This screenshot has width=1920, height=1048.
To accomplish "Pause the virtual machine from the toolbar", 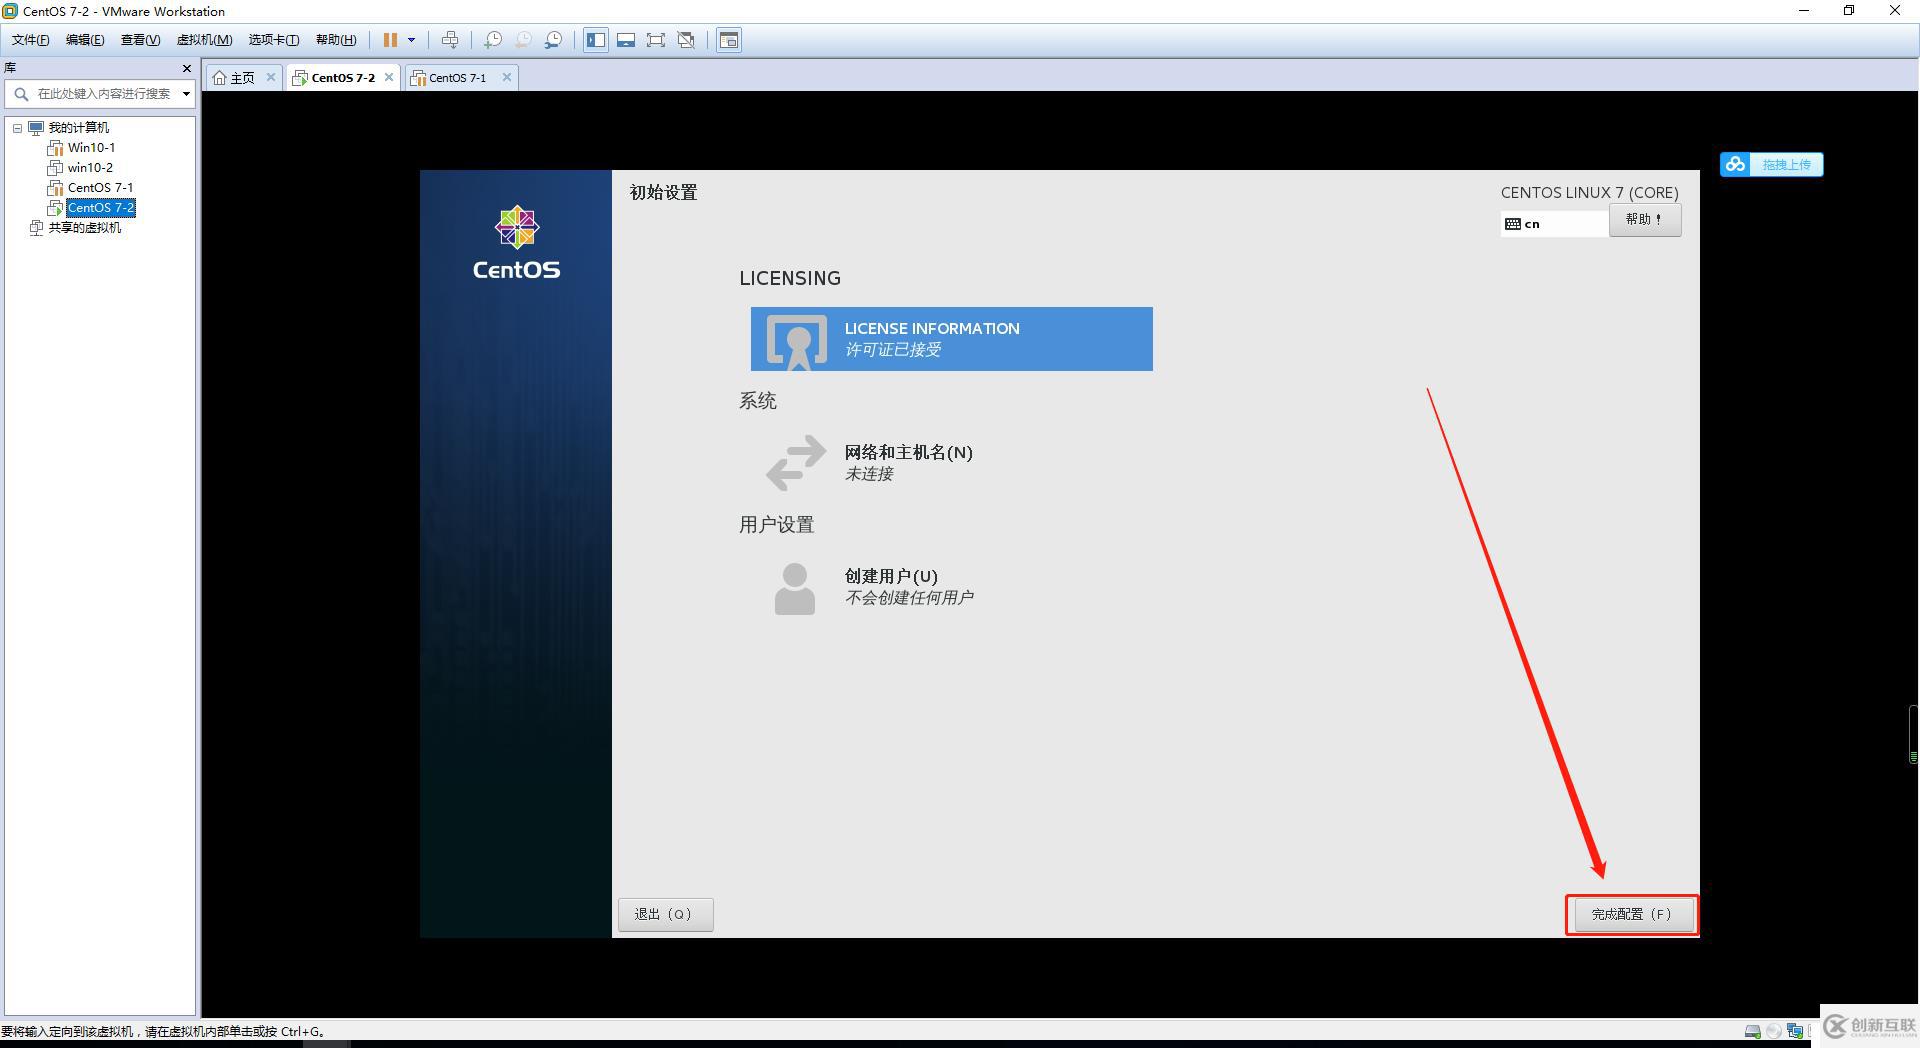I will pos(390,40).
